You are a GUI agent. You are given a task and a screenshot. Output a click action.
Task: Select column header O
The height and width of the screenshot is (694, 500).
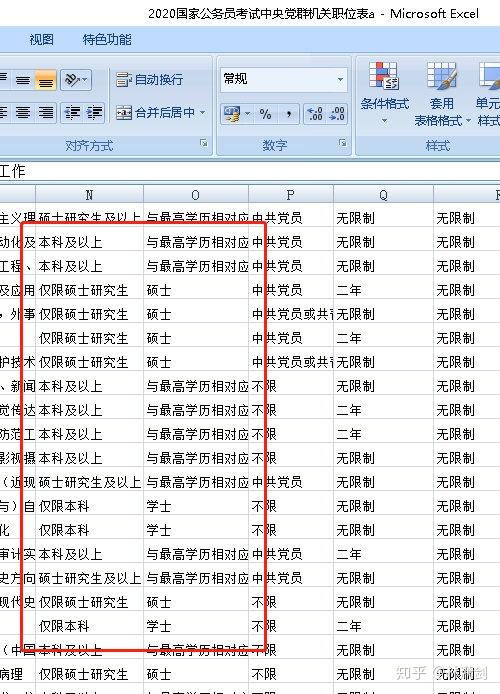[196, 195]
